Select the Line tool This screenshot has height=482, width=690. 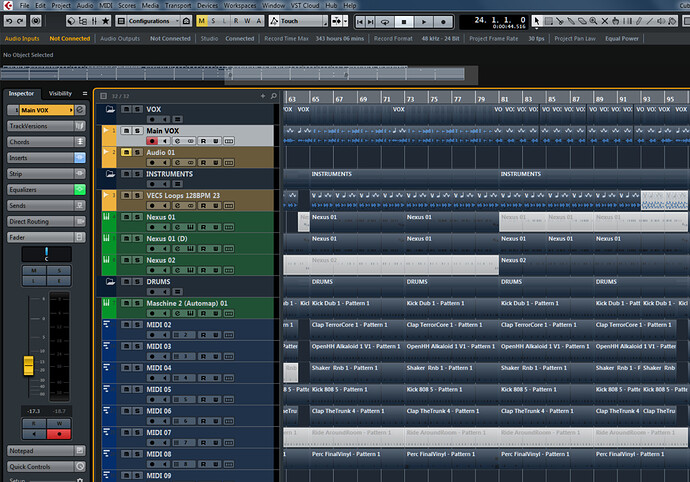coord(650,21)
